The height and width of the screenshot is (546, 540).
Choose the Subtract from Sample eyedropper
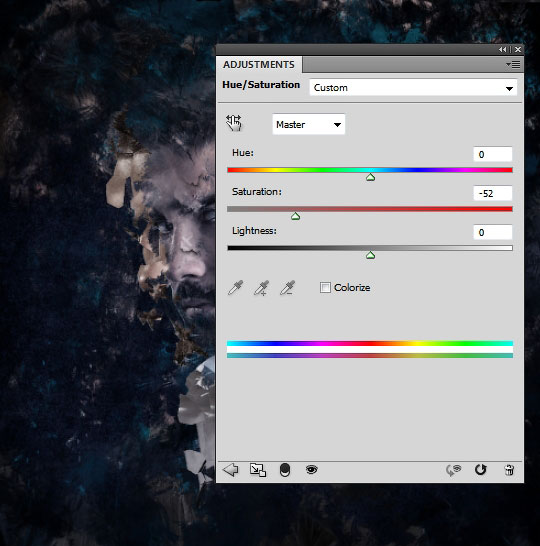[x=288, y=288]
